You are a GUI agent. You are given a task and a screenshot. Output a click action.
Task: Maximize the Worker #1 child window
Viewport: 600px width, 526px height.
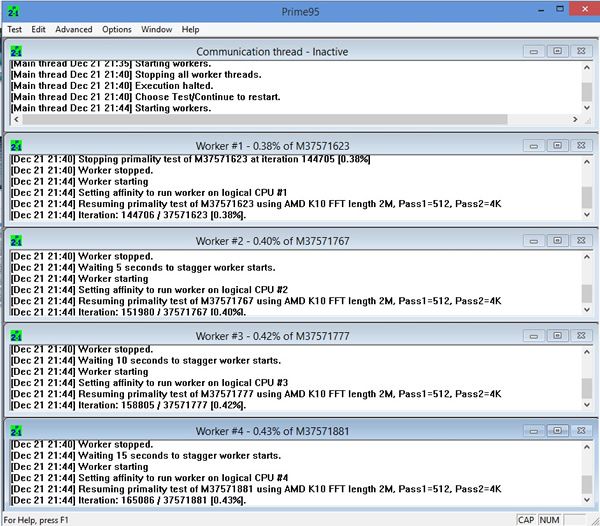558,146
